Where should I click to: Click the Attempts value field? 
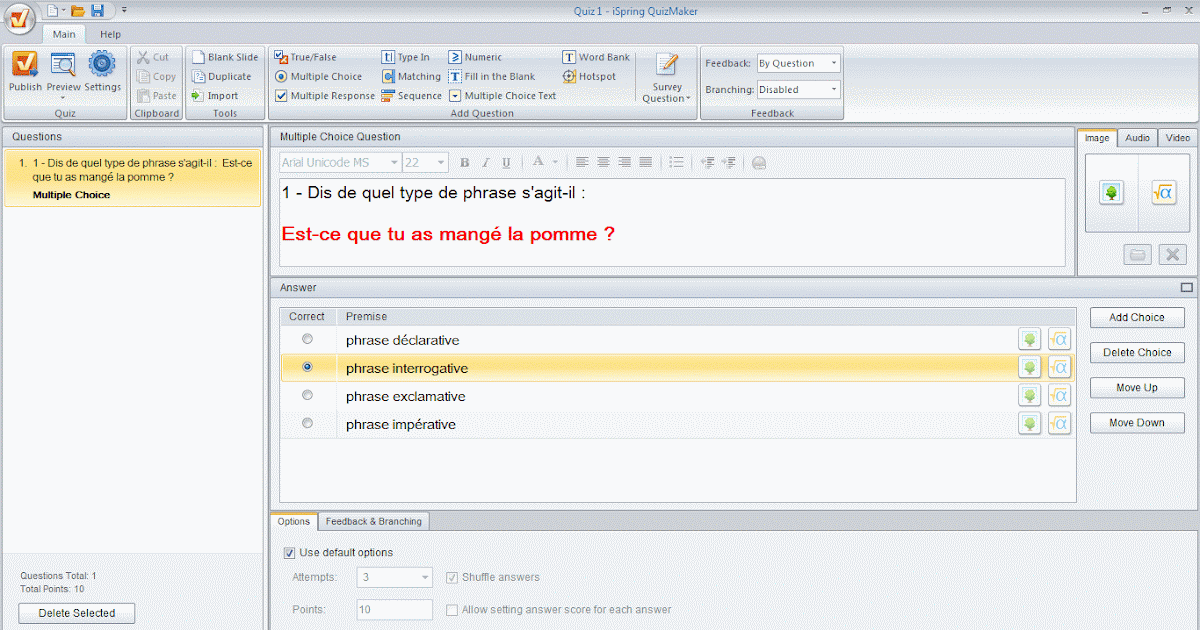(x=394, y=577)
